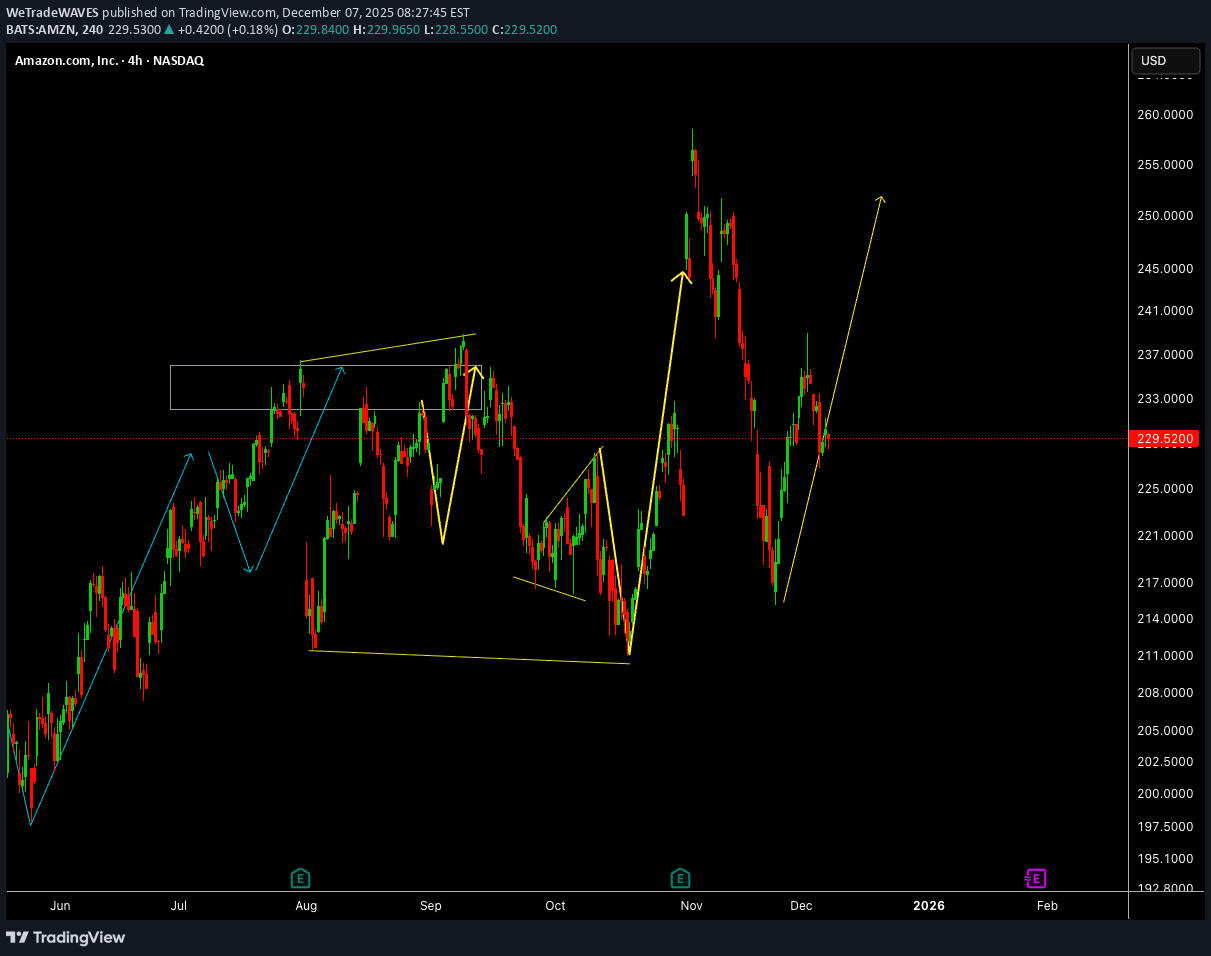
Task: Click the green earnings marker near Nov
Action: 680,879
